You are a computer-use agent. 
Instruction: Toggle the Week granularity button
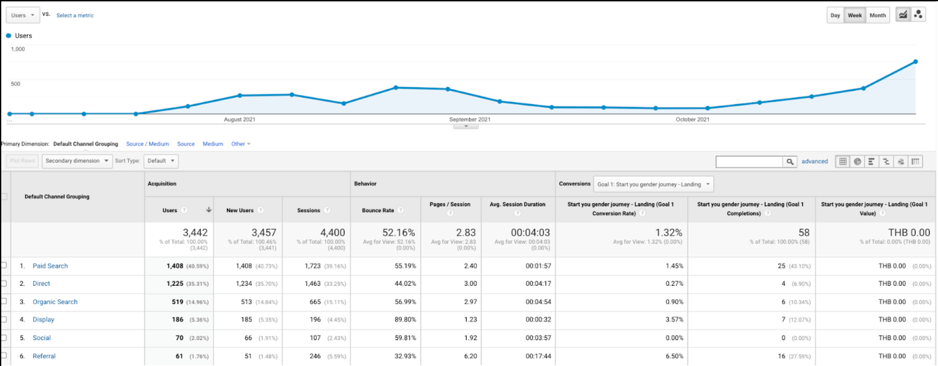[855, 16]
